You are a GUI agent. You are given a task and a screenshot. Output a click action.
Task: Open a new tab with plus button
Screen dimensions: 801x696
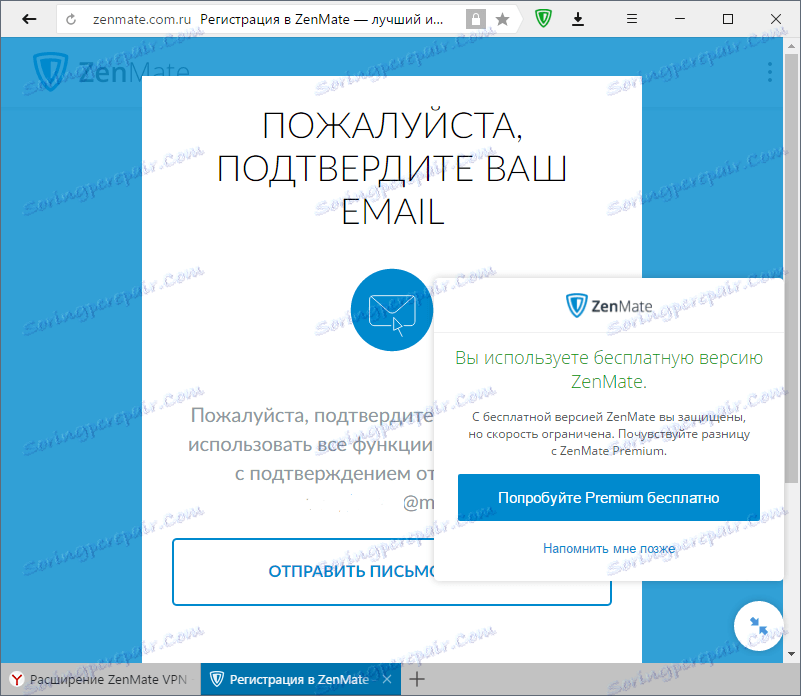point(417,679)
